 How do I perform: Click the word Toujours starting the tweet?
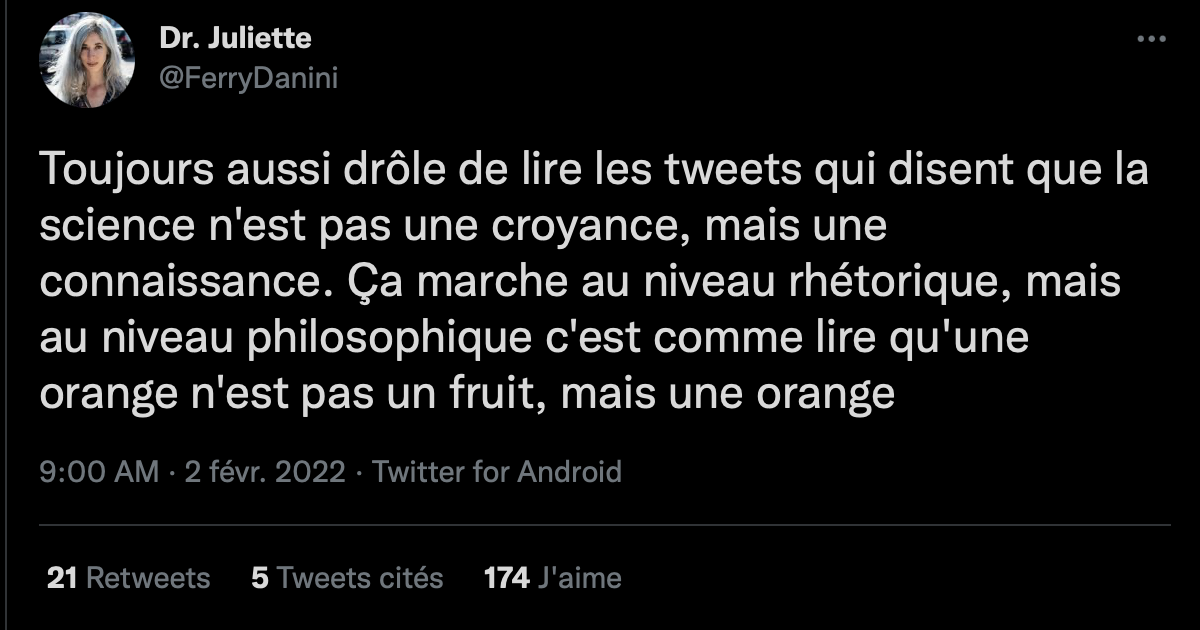pyautogui.click(x=112, y=173)
